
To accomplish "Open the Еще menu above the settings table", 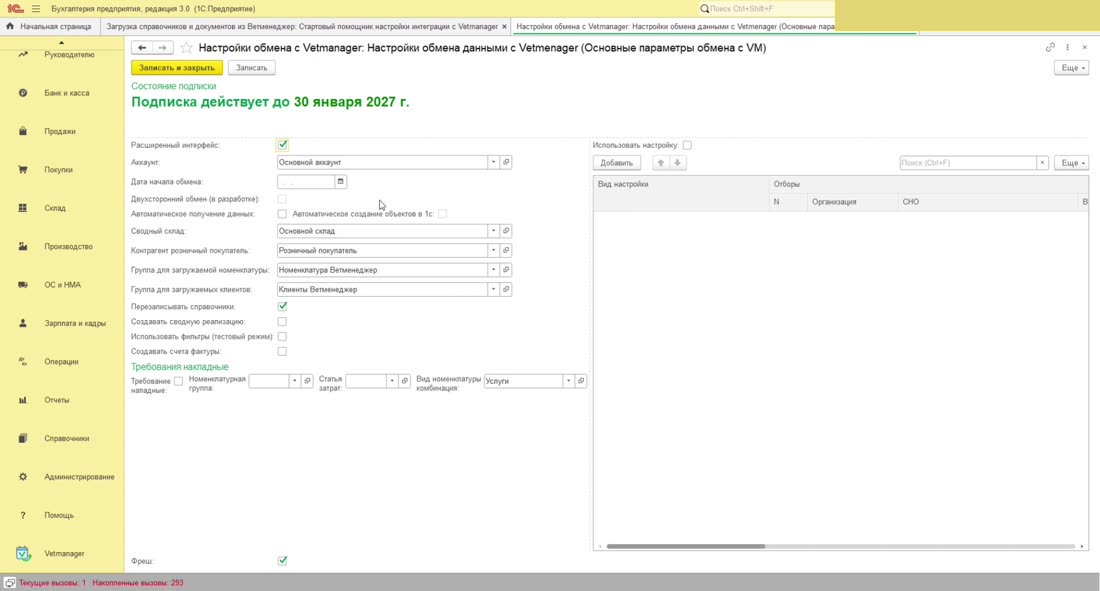I will pos(1072,163).
